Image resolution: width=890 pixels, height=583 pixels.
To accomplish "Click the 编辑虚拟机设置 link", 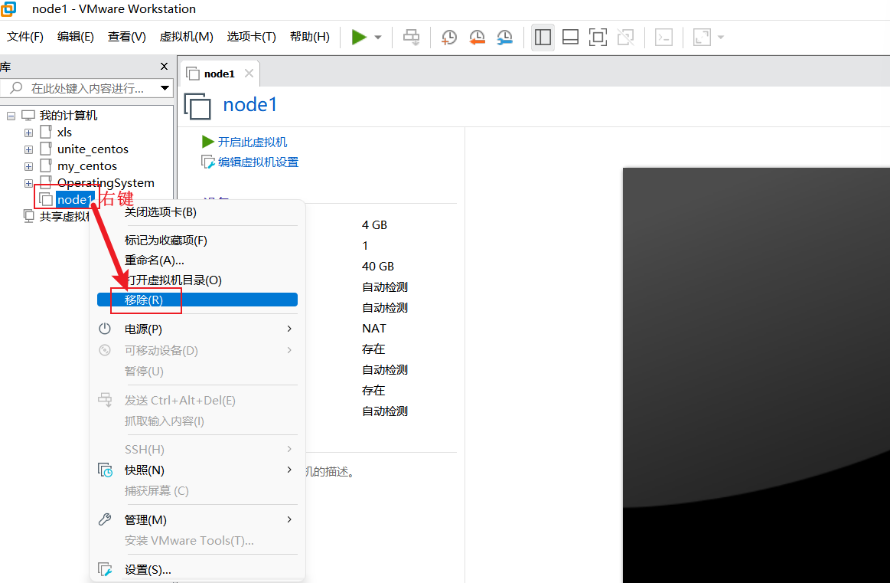I will [x=258, y=162].
